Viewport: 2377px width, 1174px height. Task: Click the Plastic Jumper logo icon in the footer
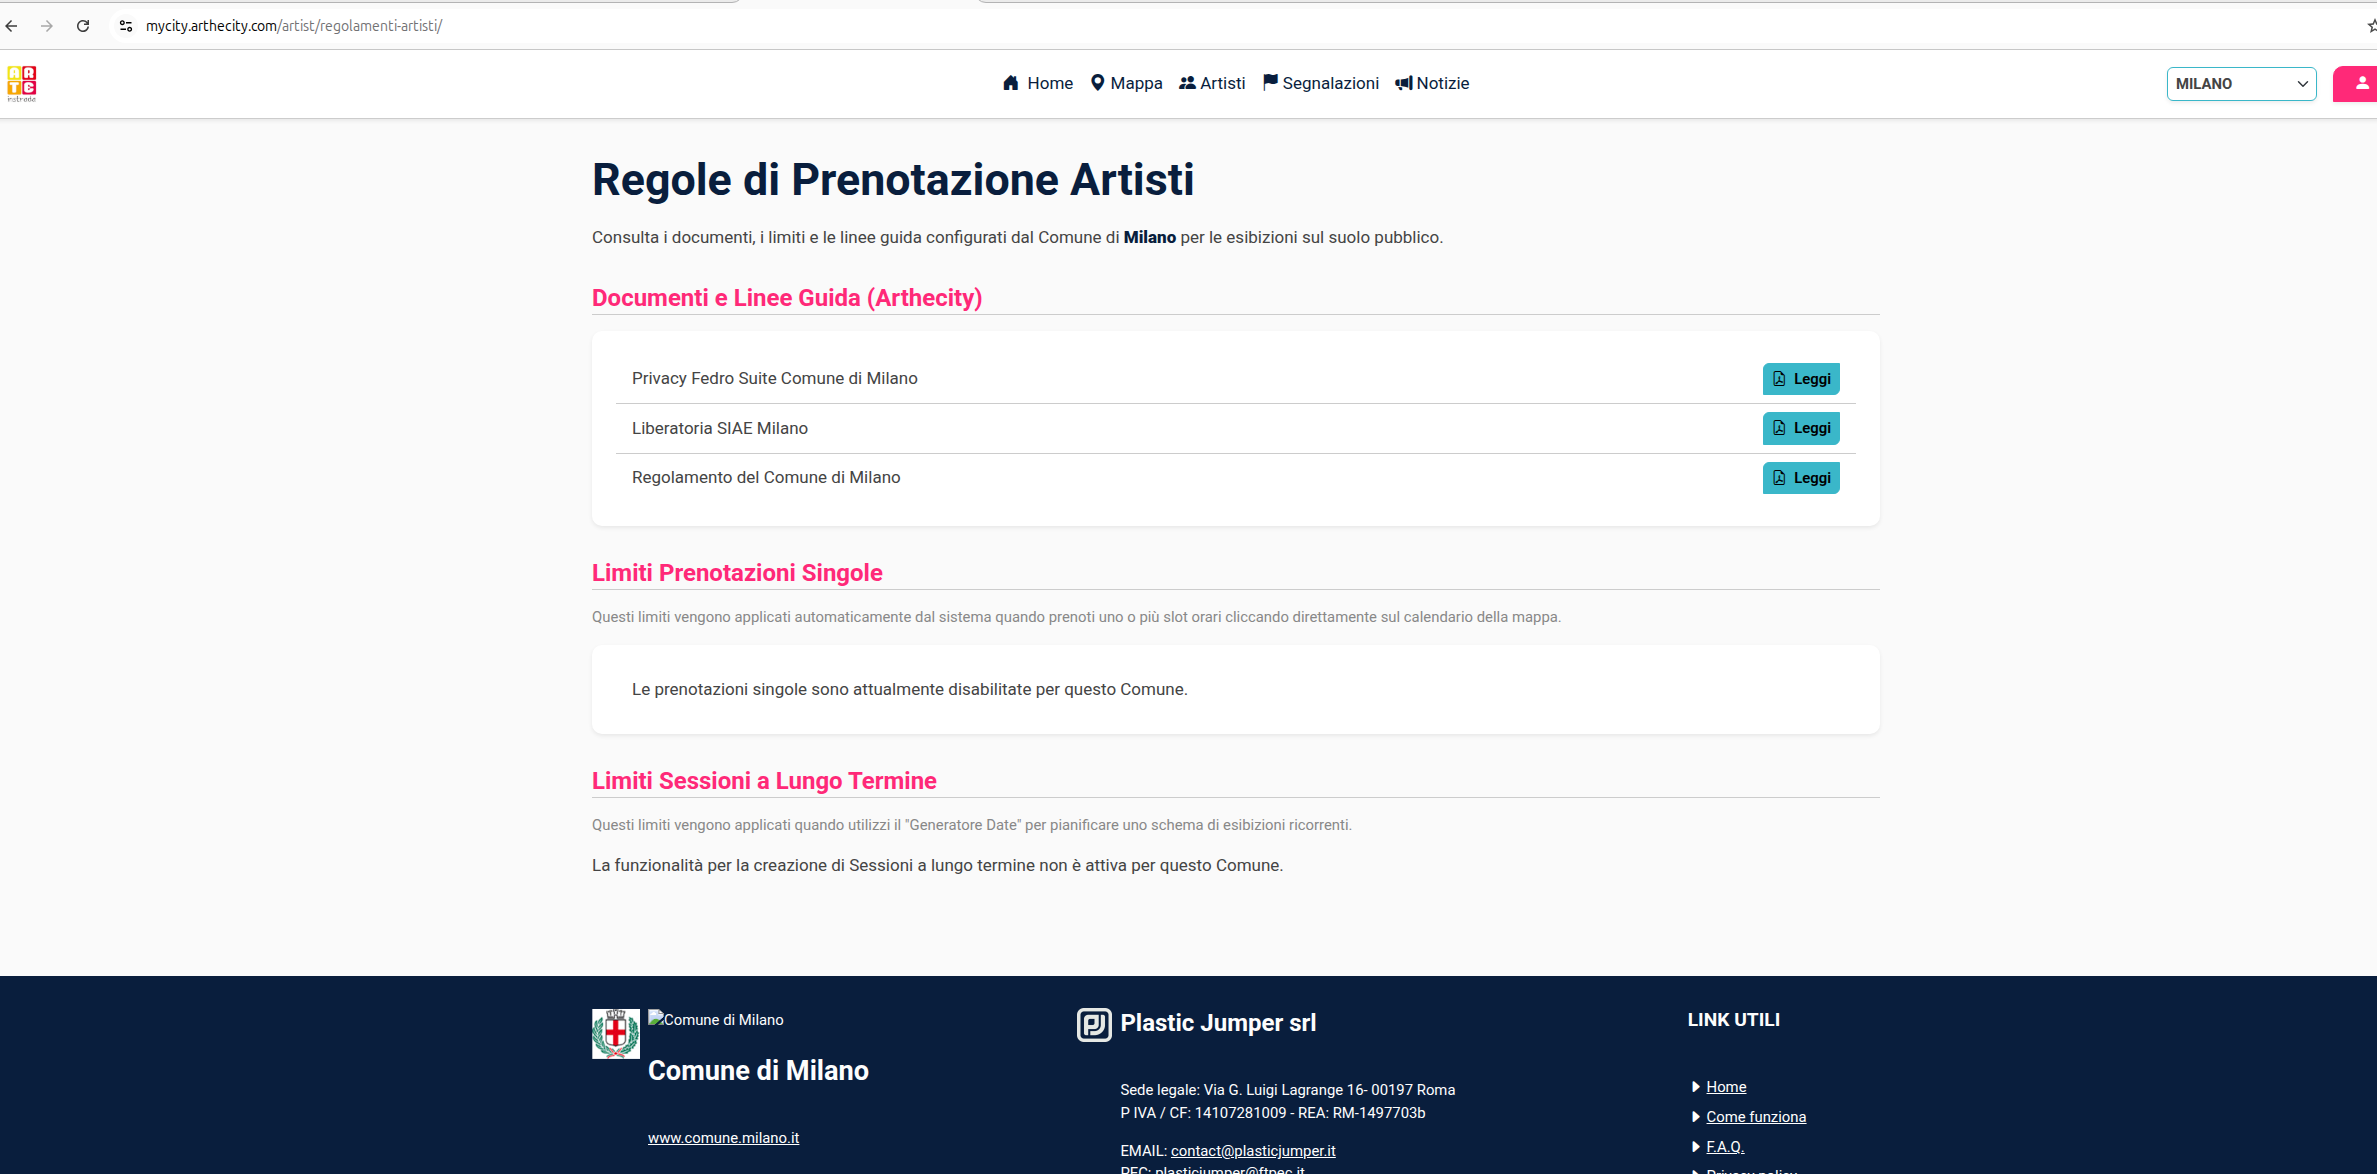(1094, 1025)
